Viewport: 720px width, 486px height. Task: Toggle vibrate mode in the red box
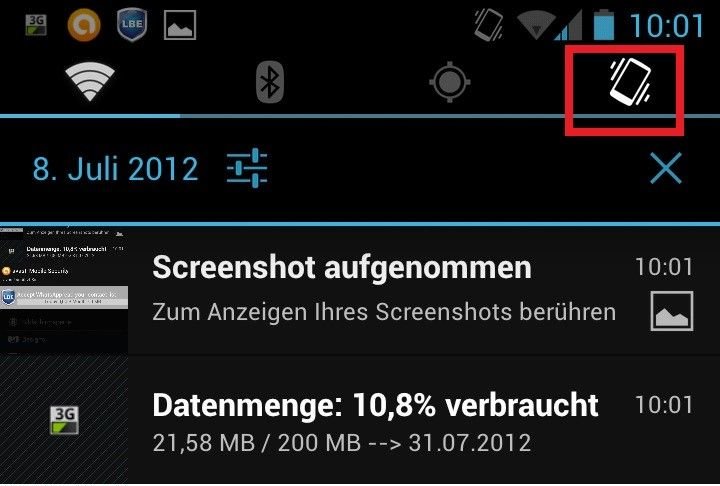click(x=630, y=81)
